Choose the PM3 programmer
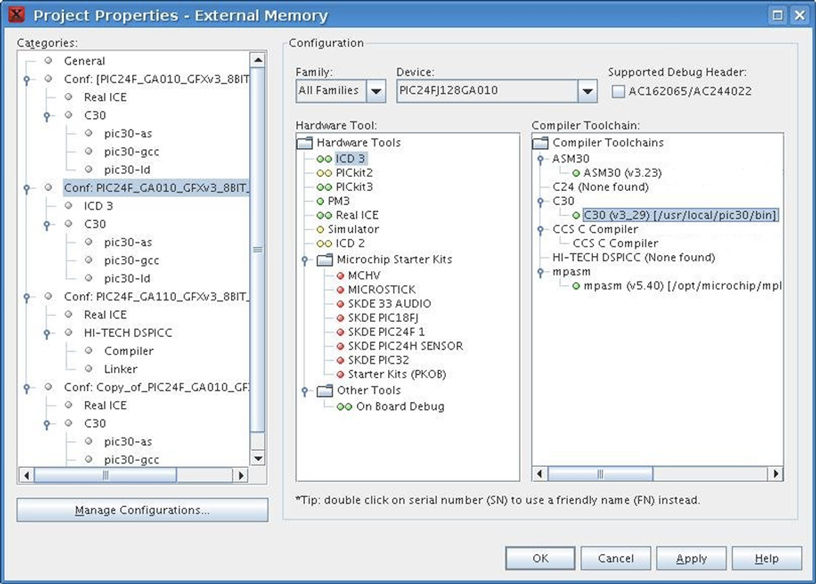The image size is (816, 584). pos(340,200)
